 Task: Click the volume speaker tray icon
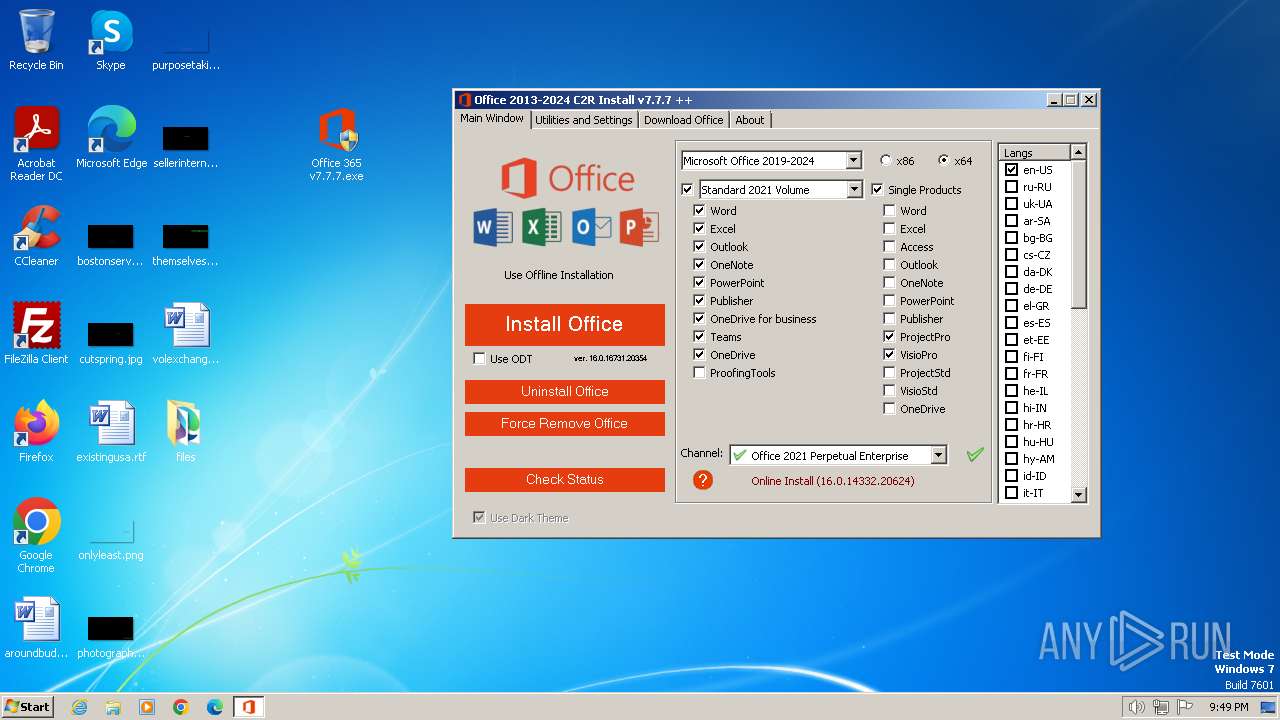click(1136, 707)
